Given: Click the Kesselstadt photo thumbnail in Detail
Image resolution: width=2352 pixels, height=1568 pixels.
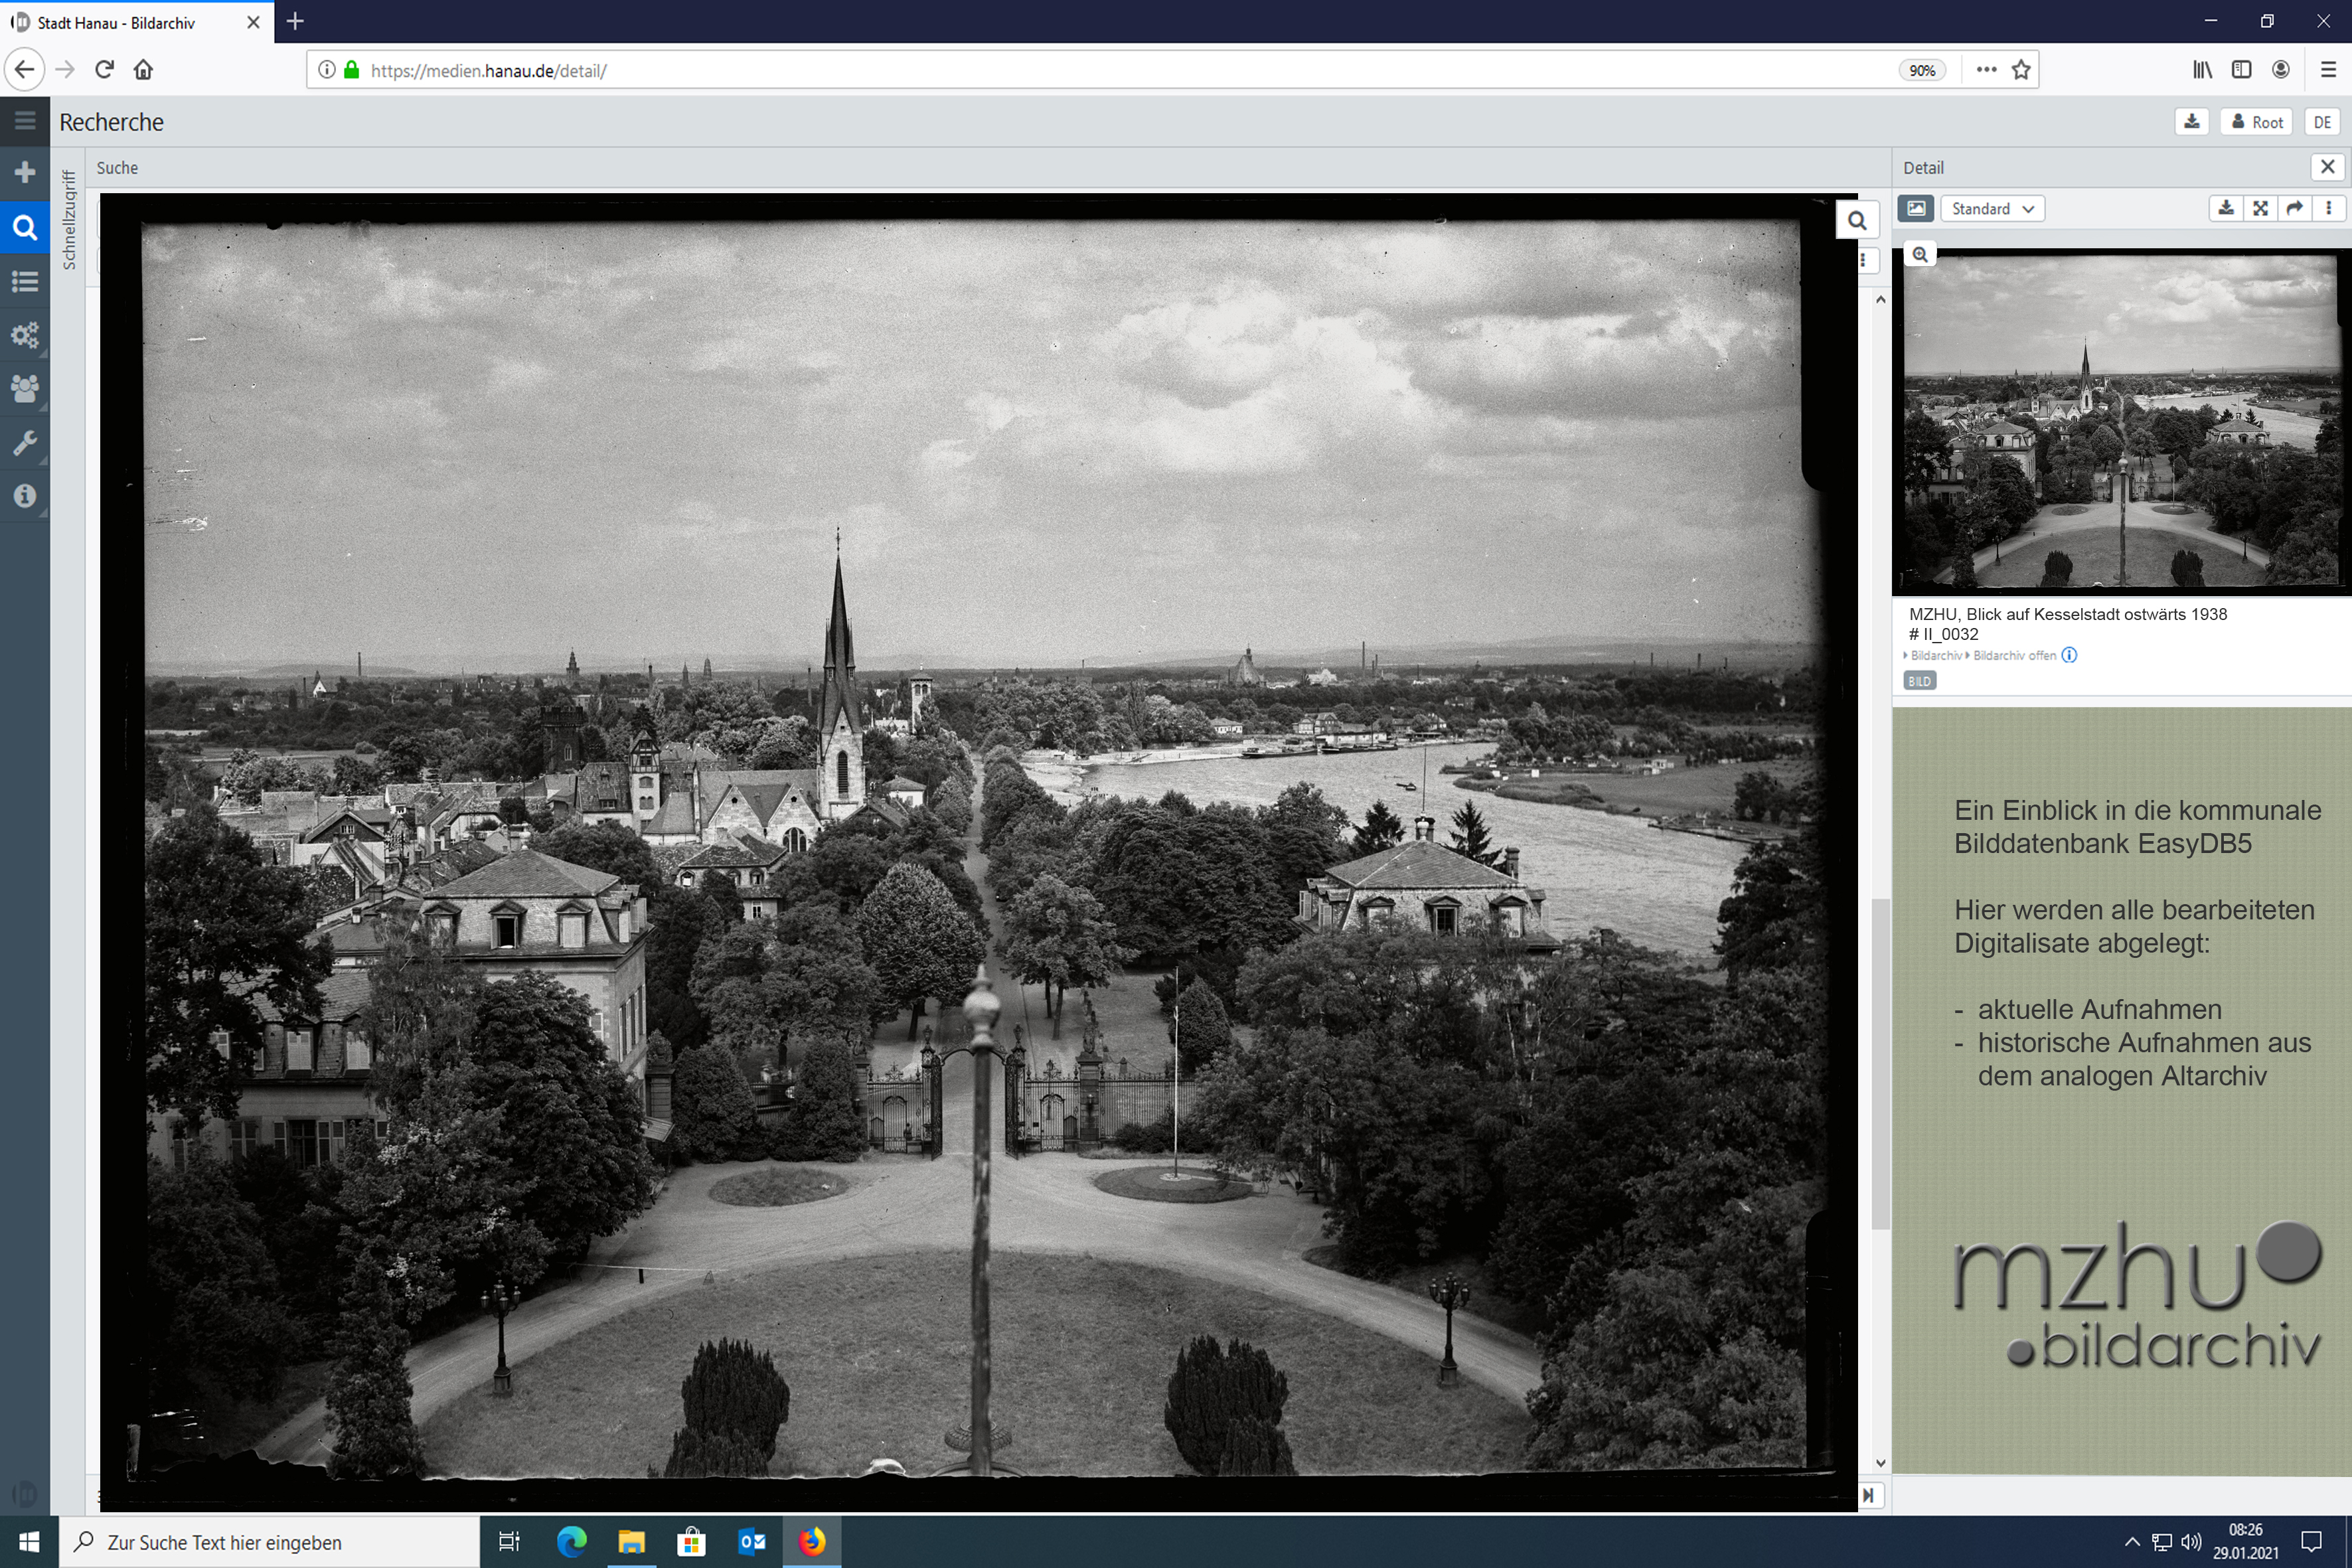Looking at the screenshot, I should tap(2120, 420).
